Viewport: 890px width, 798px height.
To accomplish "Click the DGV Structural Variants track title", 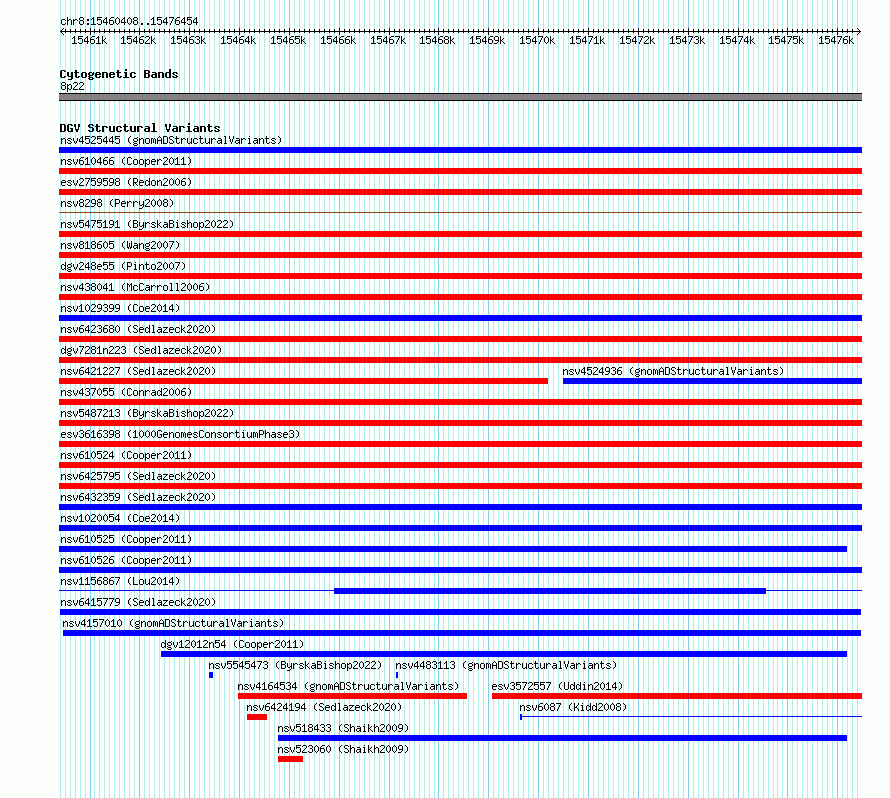I will pyautogui.click(x=140, y=128).
